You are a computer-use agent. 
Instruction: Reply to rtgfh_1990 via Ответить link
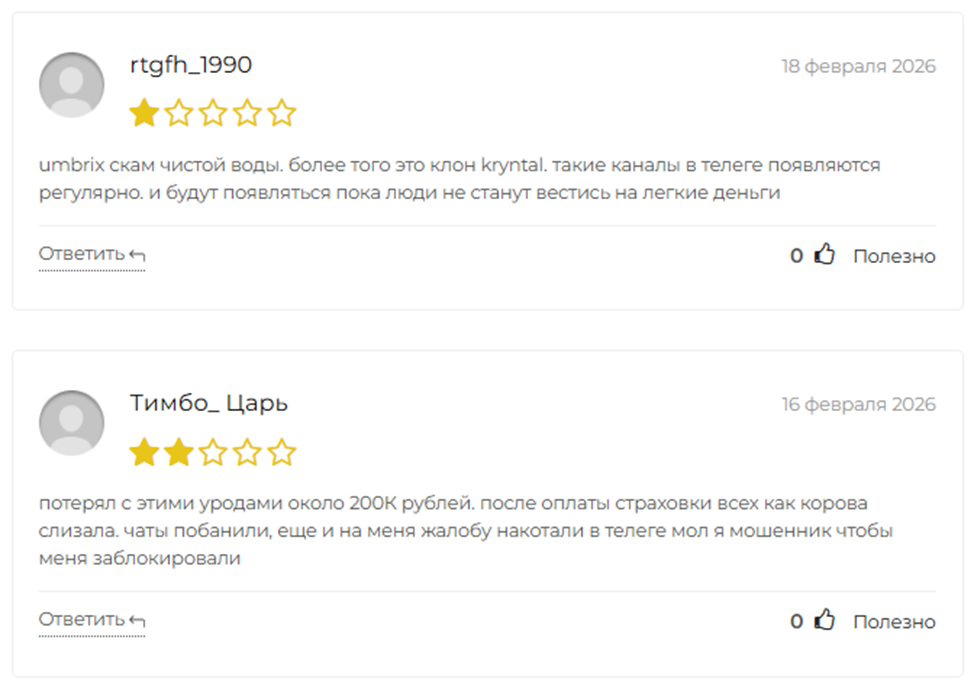tap(82, 254)
